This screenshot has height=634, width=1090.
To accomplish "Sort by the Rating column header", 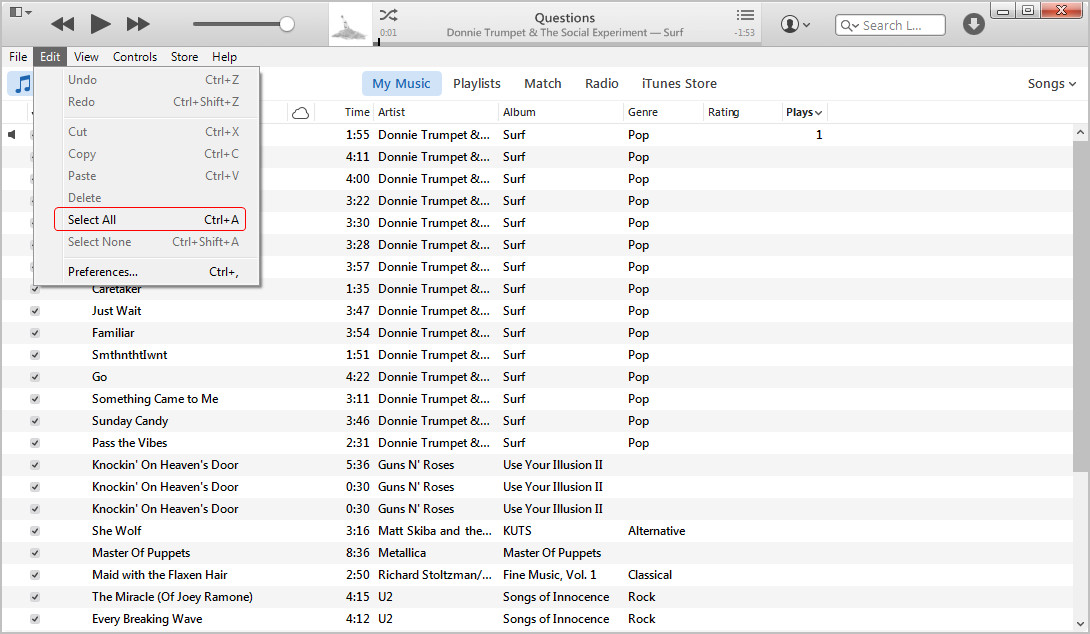I will coord(724,113).
